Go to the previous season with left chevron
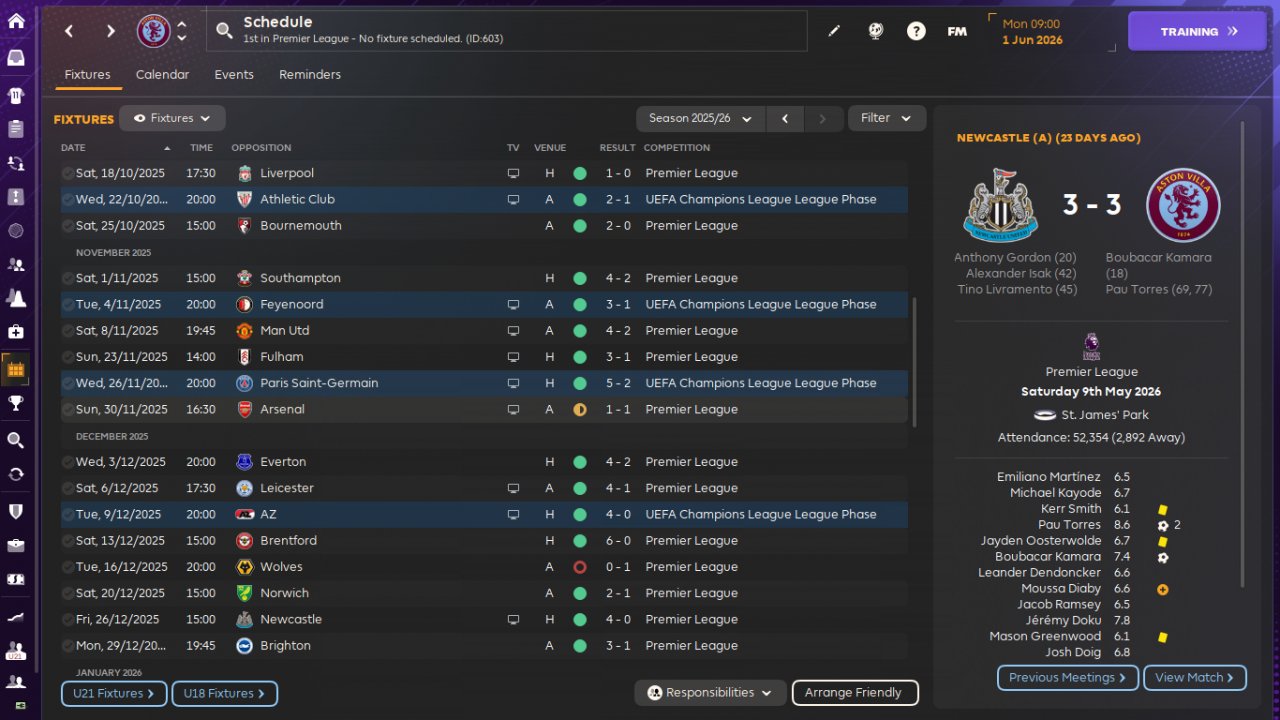Viewport: 1280px width, 720px height. [x=785, y=118]
